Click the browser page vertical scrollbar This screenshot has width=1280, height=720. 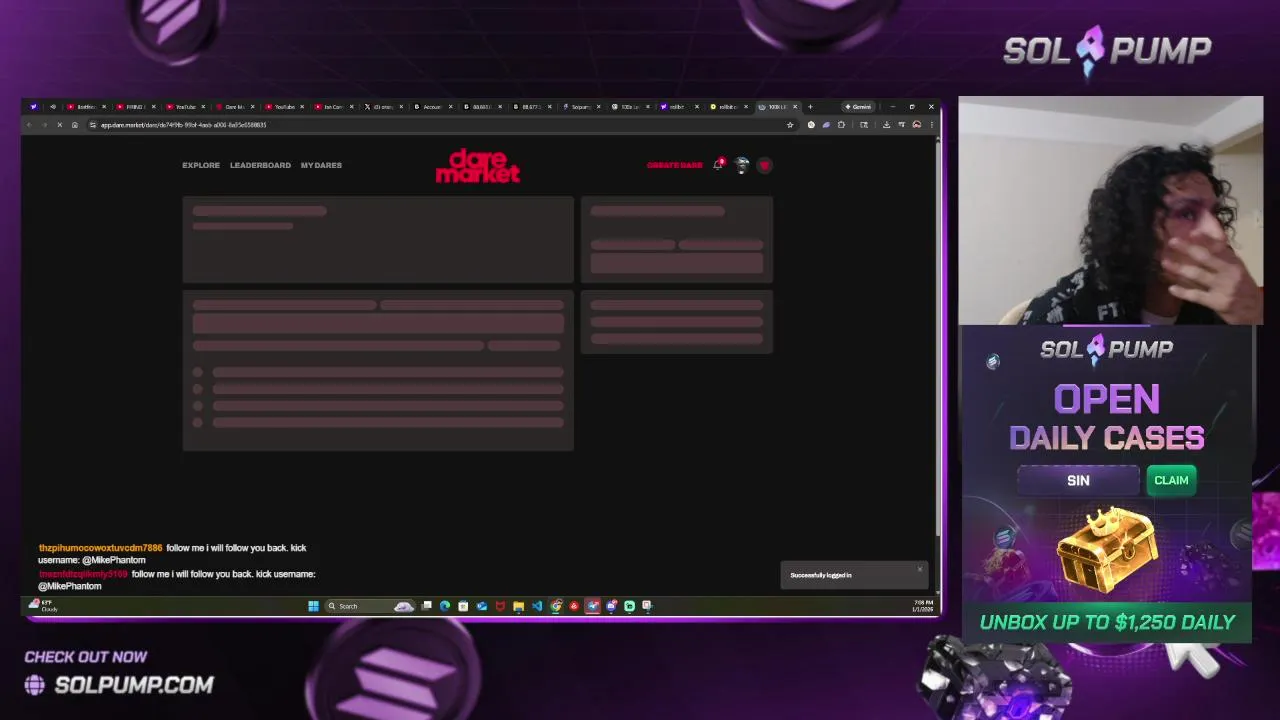click(937, 340)
